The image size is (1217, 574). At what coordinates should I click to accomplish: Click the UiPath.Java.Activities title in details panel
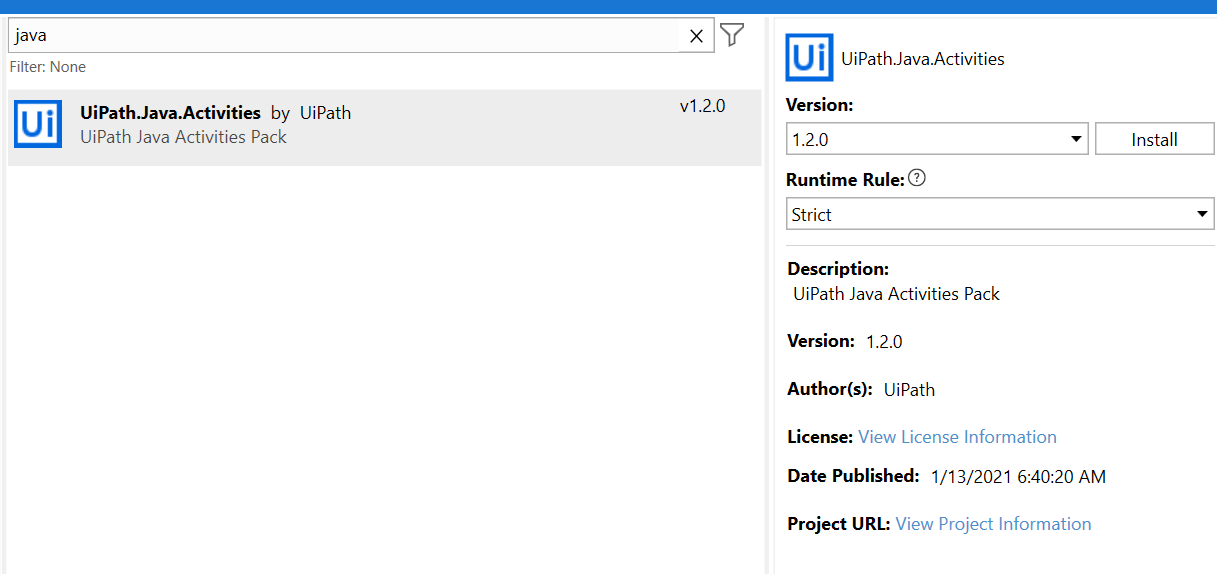tap(923, 59)
